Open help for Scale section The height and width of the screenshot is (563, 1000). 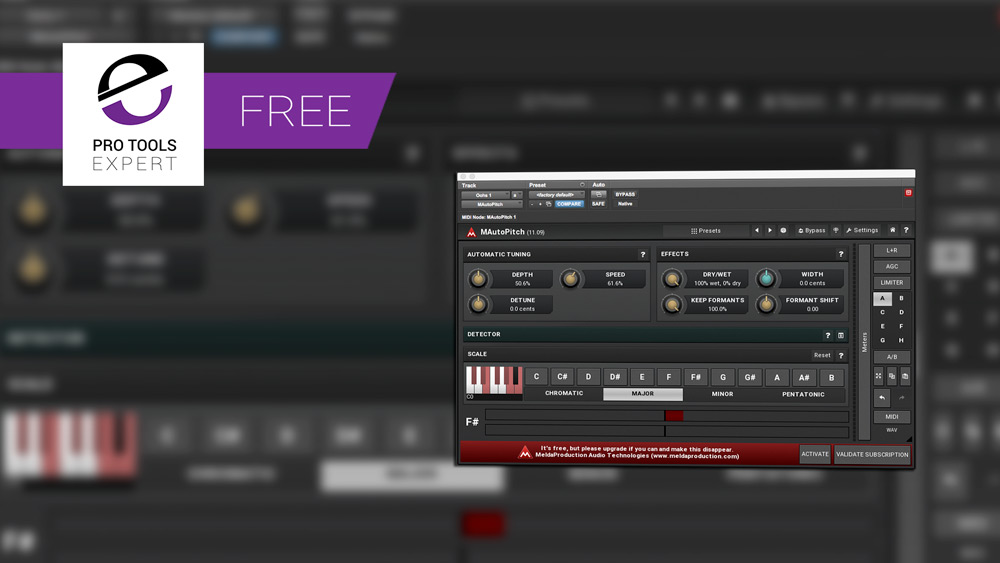[x=841, y=355]
